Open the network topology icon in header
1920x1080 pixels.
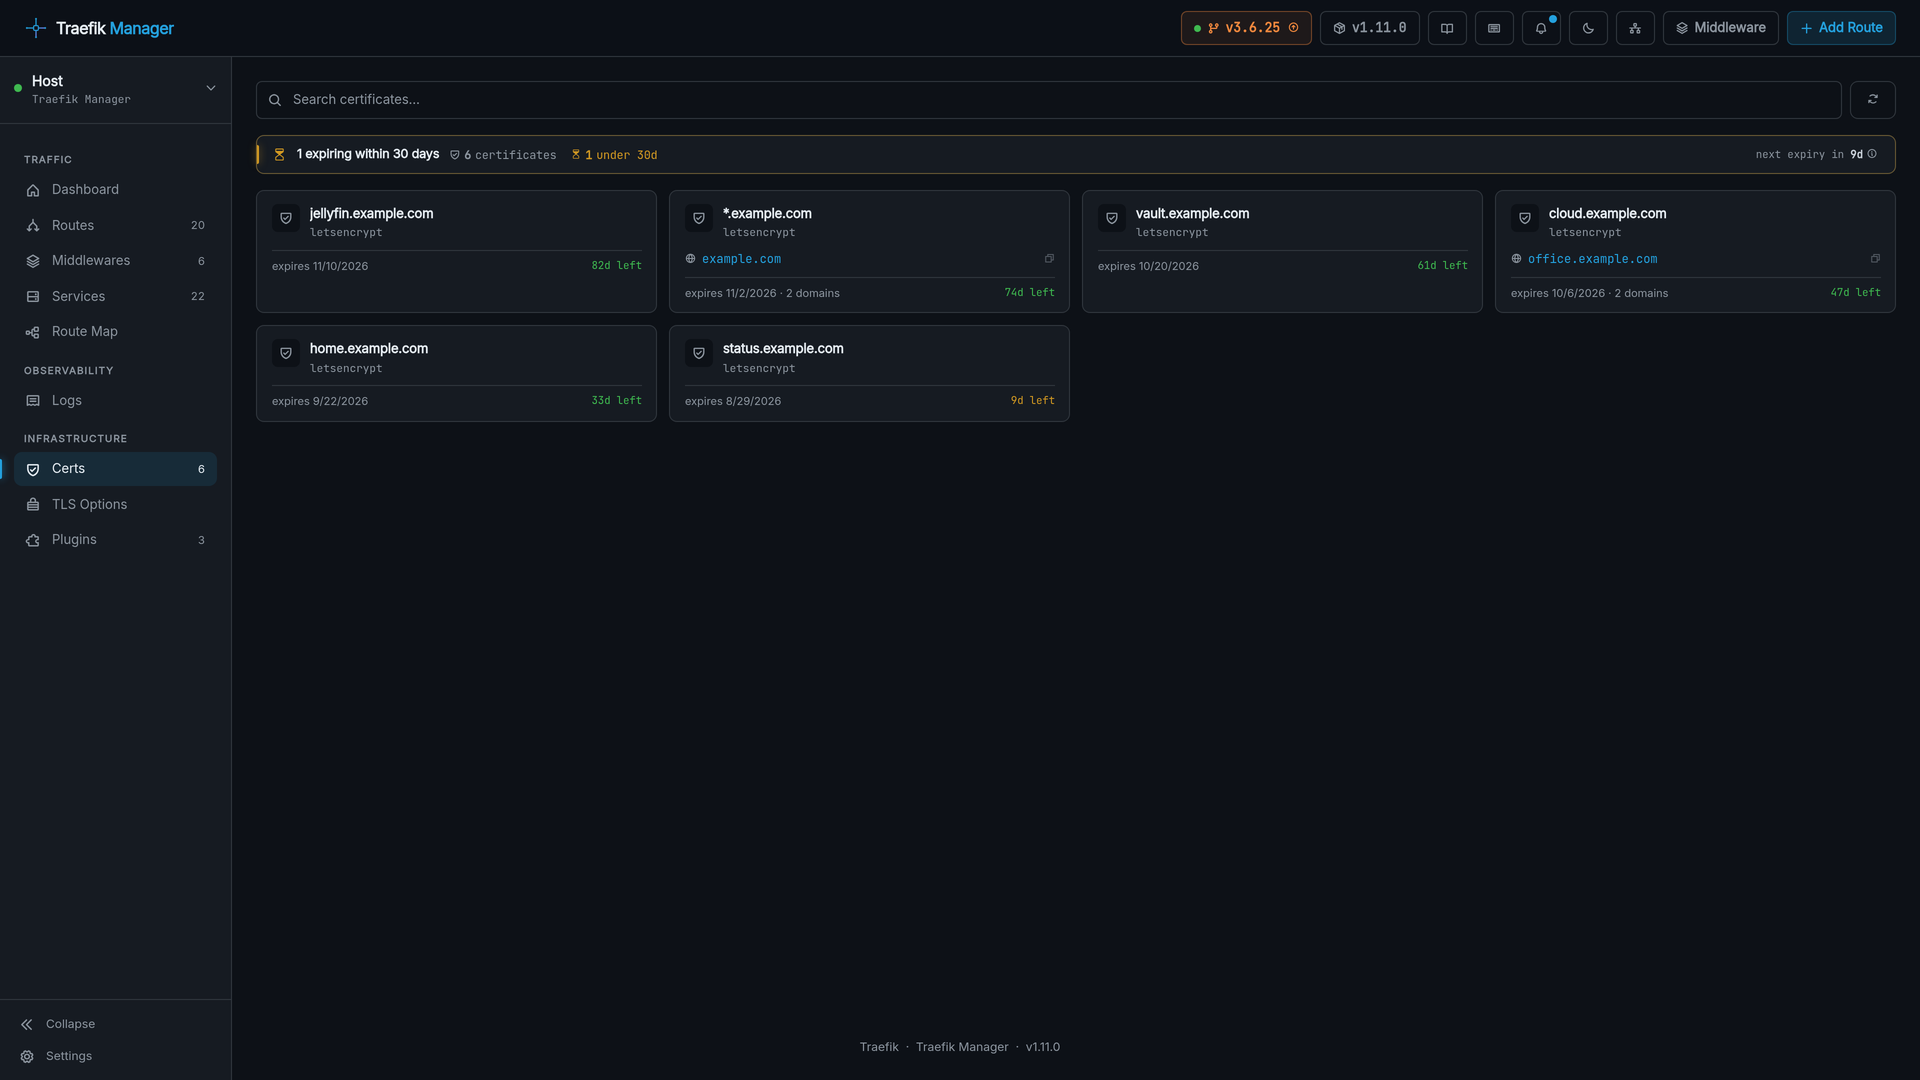(1635, 28)
